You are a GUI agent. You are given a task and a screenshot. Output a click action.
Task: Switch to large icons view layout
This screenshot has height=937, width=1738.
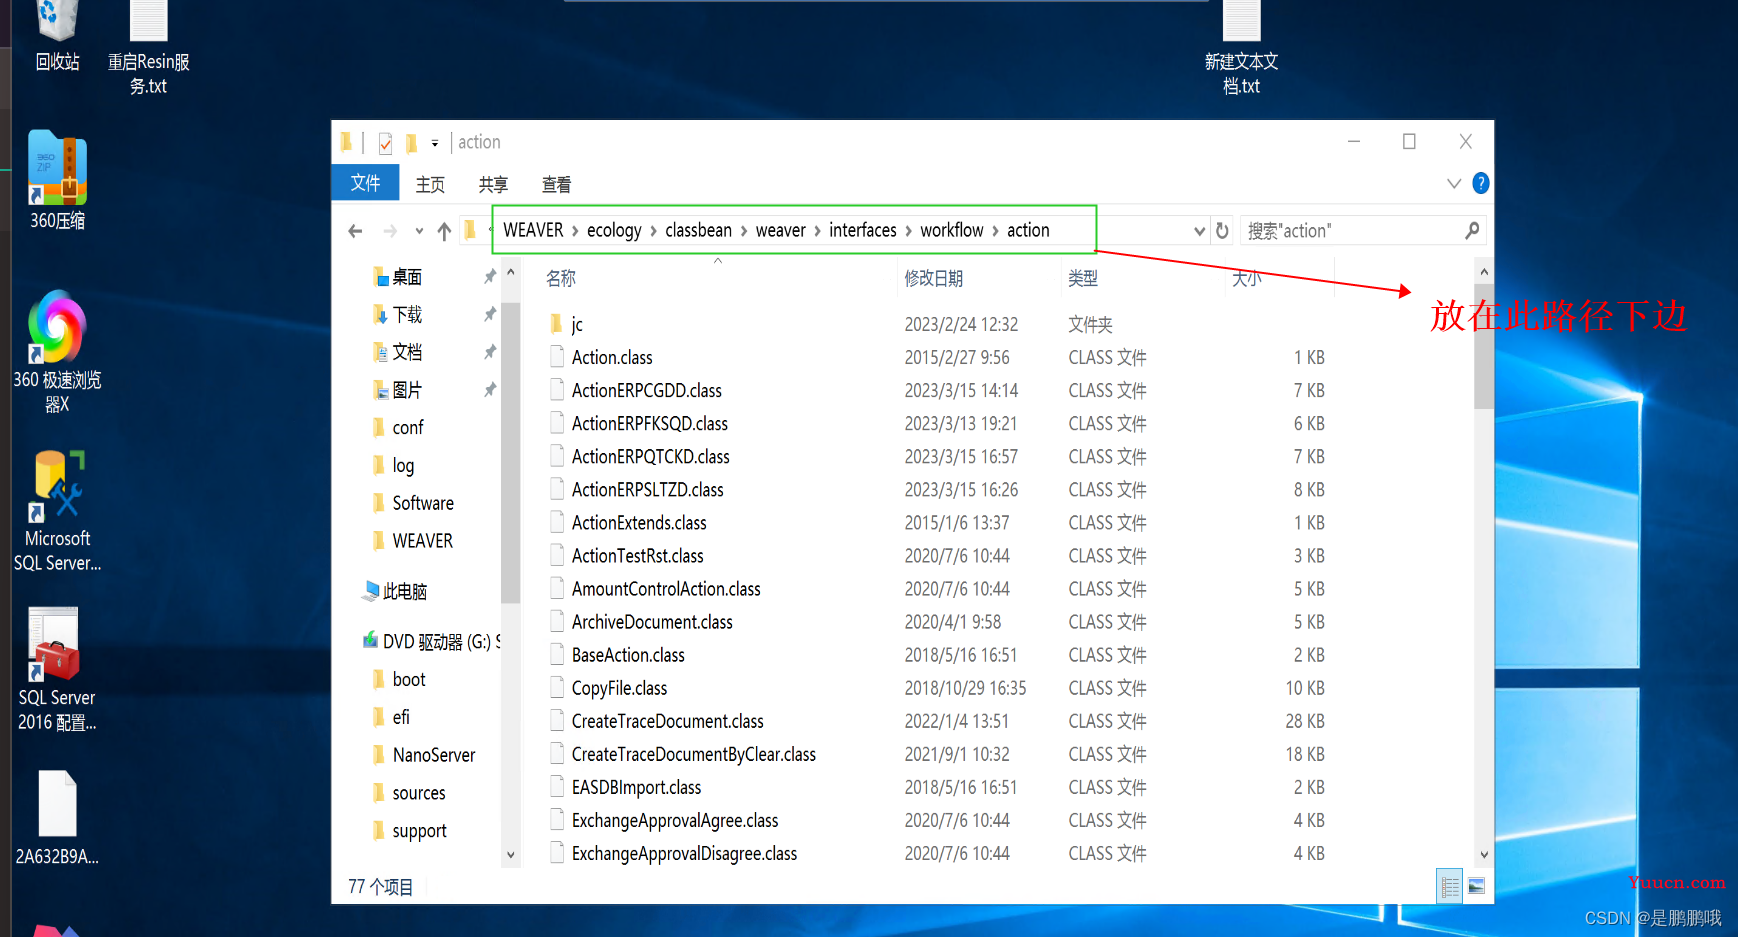point(1476,886)
